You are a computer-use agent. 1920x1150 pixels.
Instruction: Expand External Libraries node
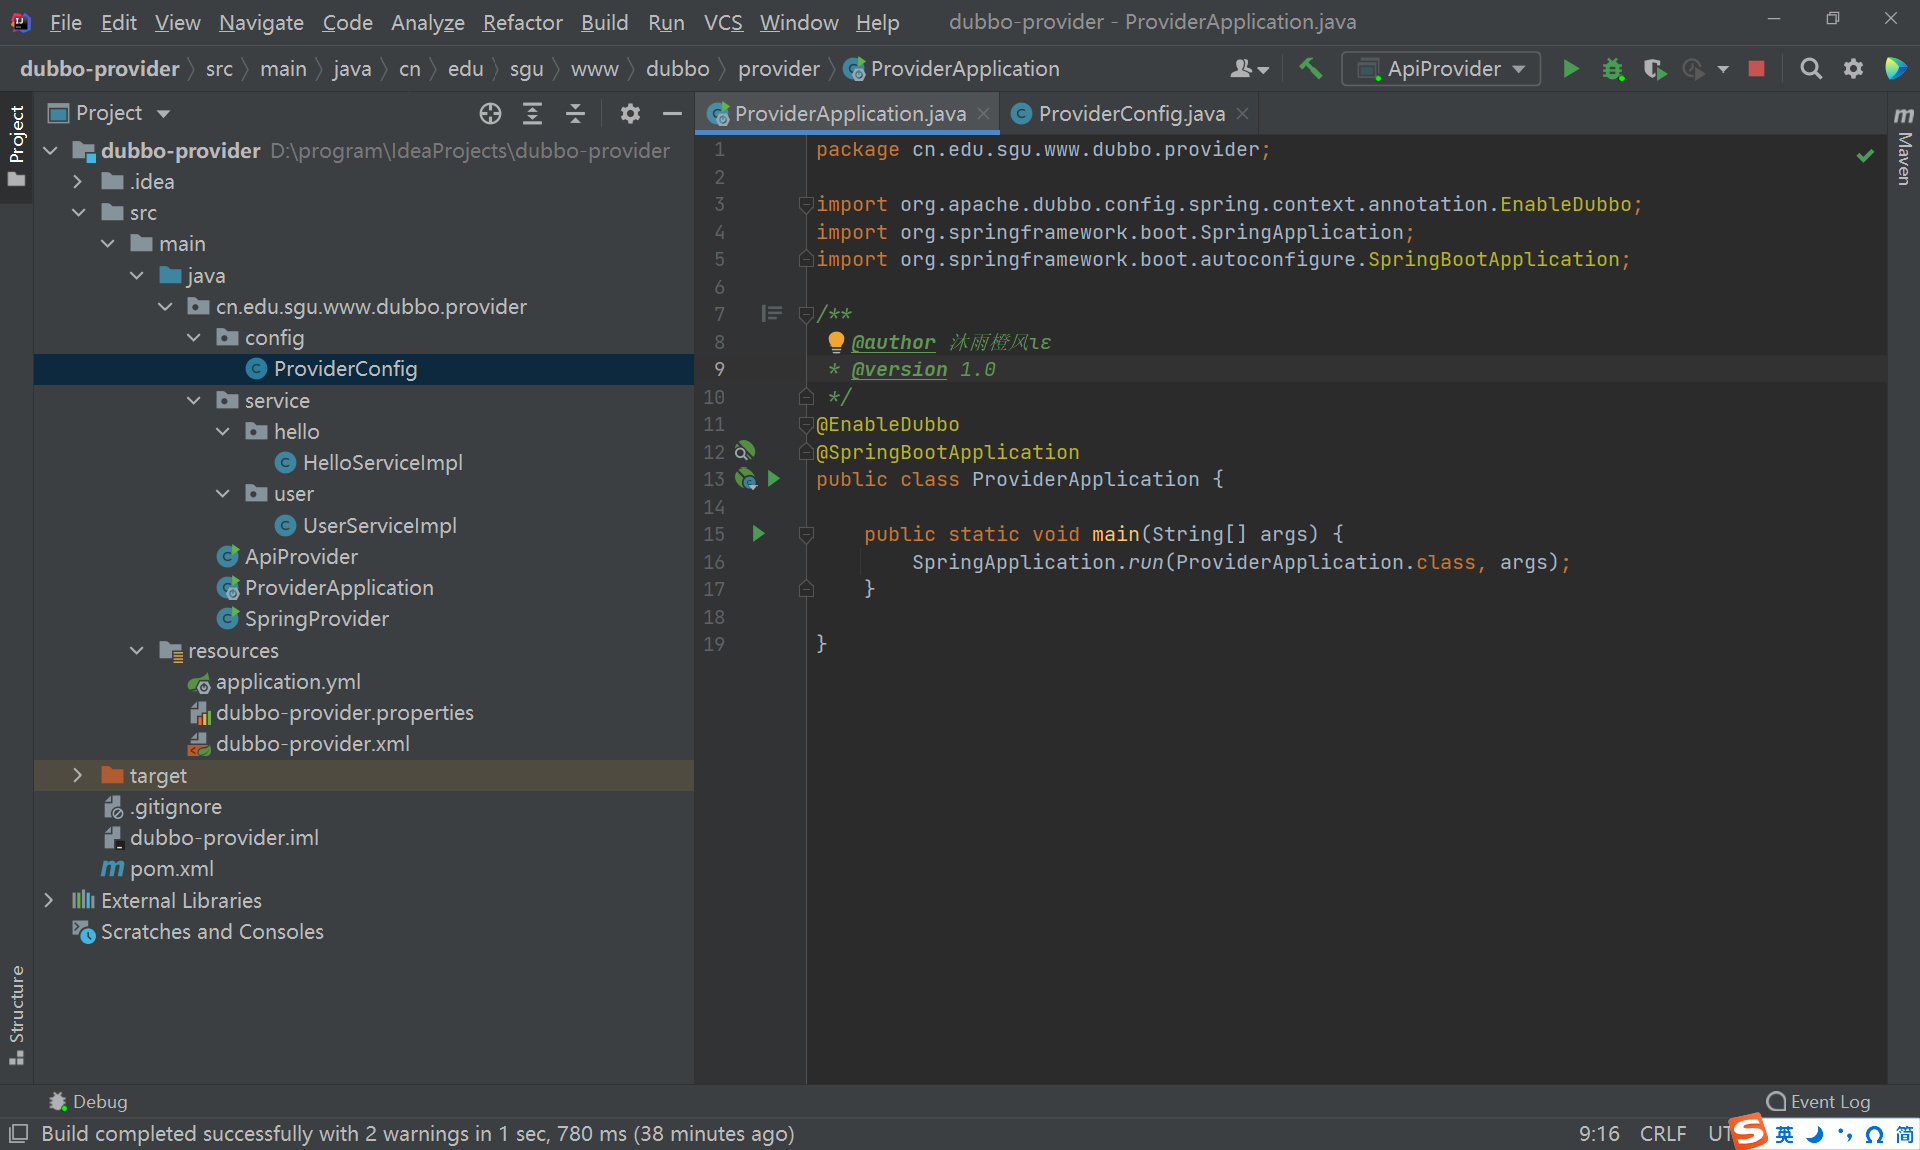pos(49,900)
